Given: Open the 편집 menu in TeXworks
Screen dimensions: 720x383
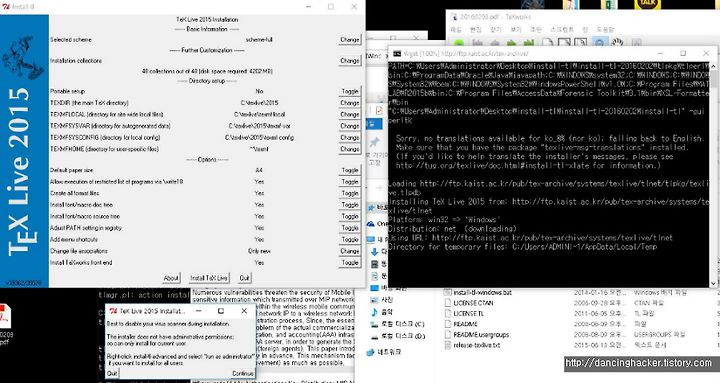Looking at the screenshot, I should pyautogui.click(x=476, y=29).
